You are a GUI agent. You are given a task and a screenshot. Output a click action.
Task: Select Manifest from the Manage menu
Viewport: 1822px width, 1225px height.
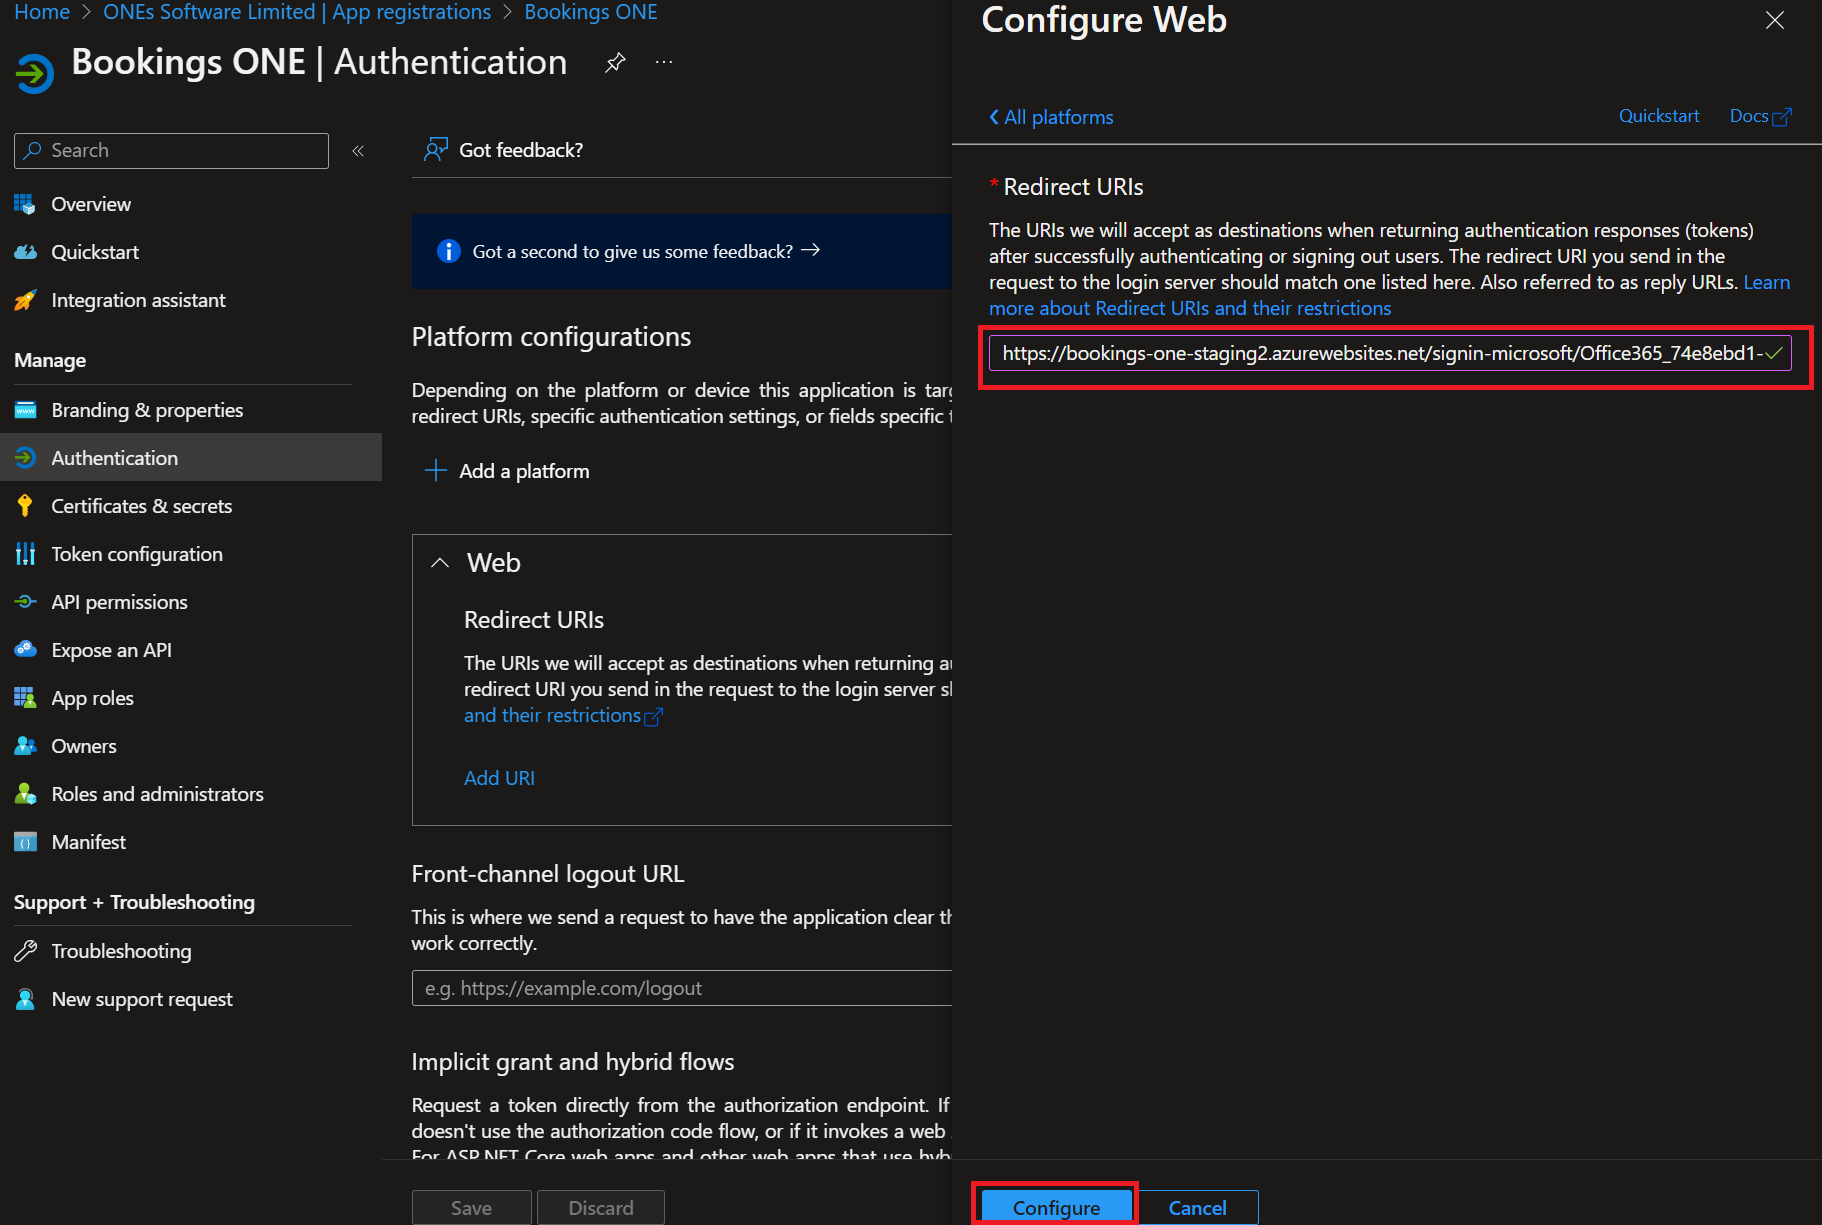point(88,842)
